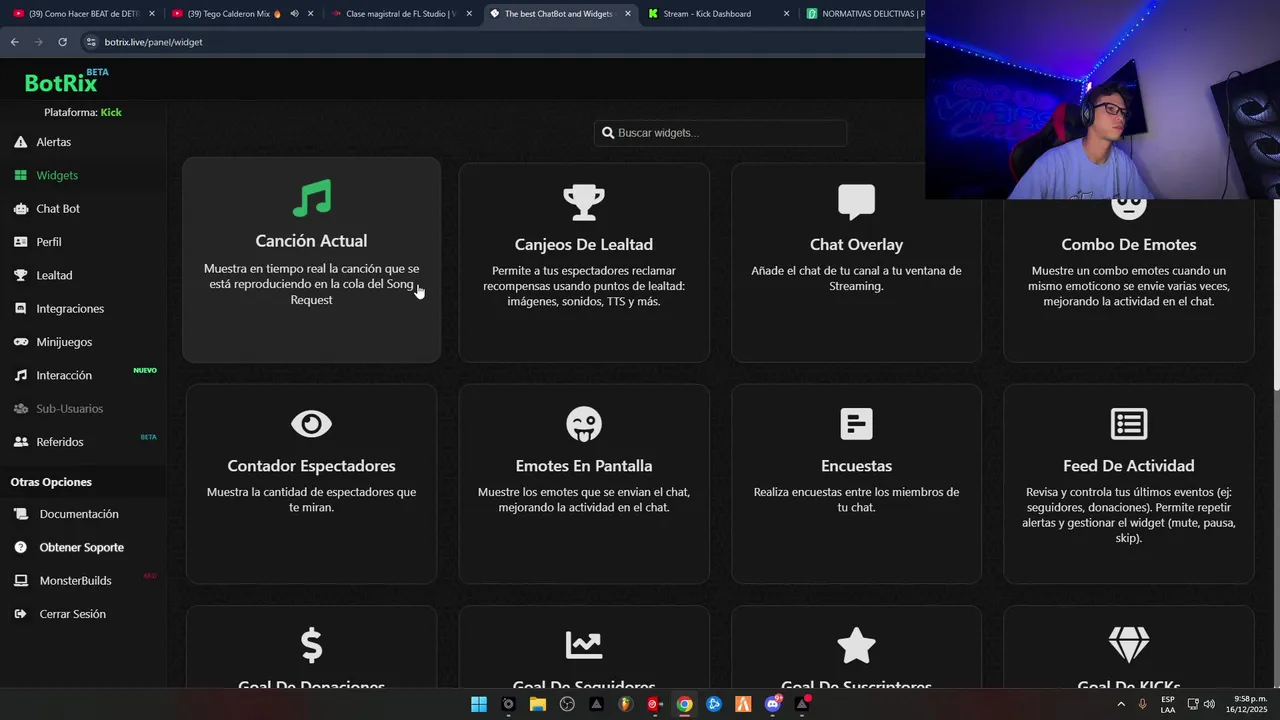
Task: Open FL Studio from the taskbar
Action: 626,704
